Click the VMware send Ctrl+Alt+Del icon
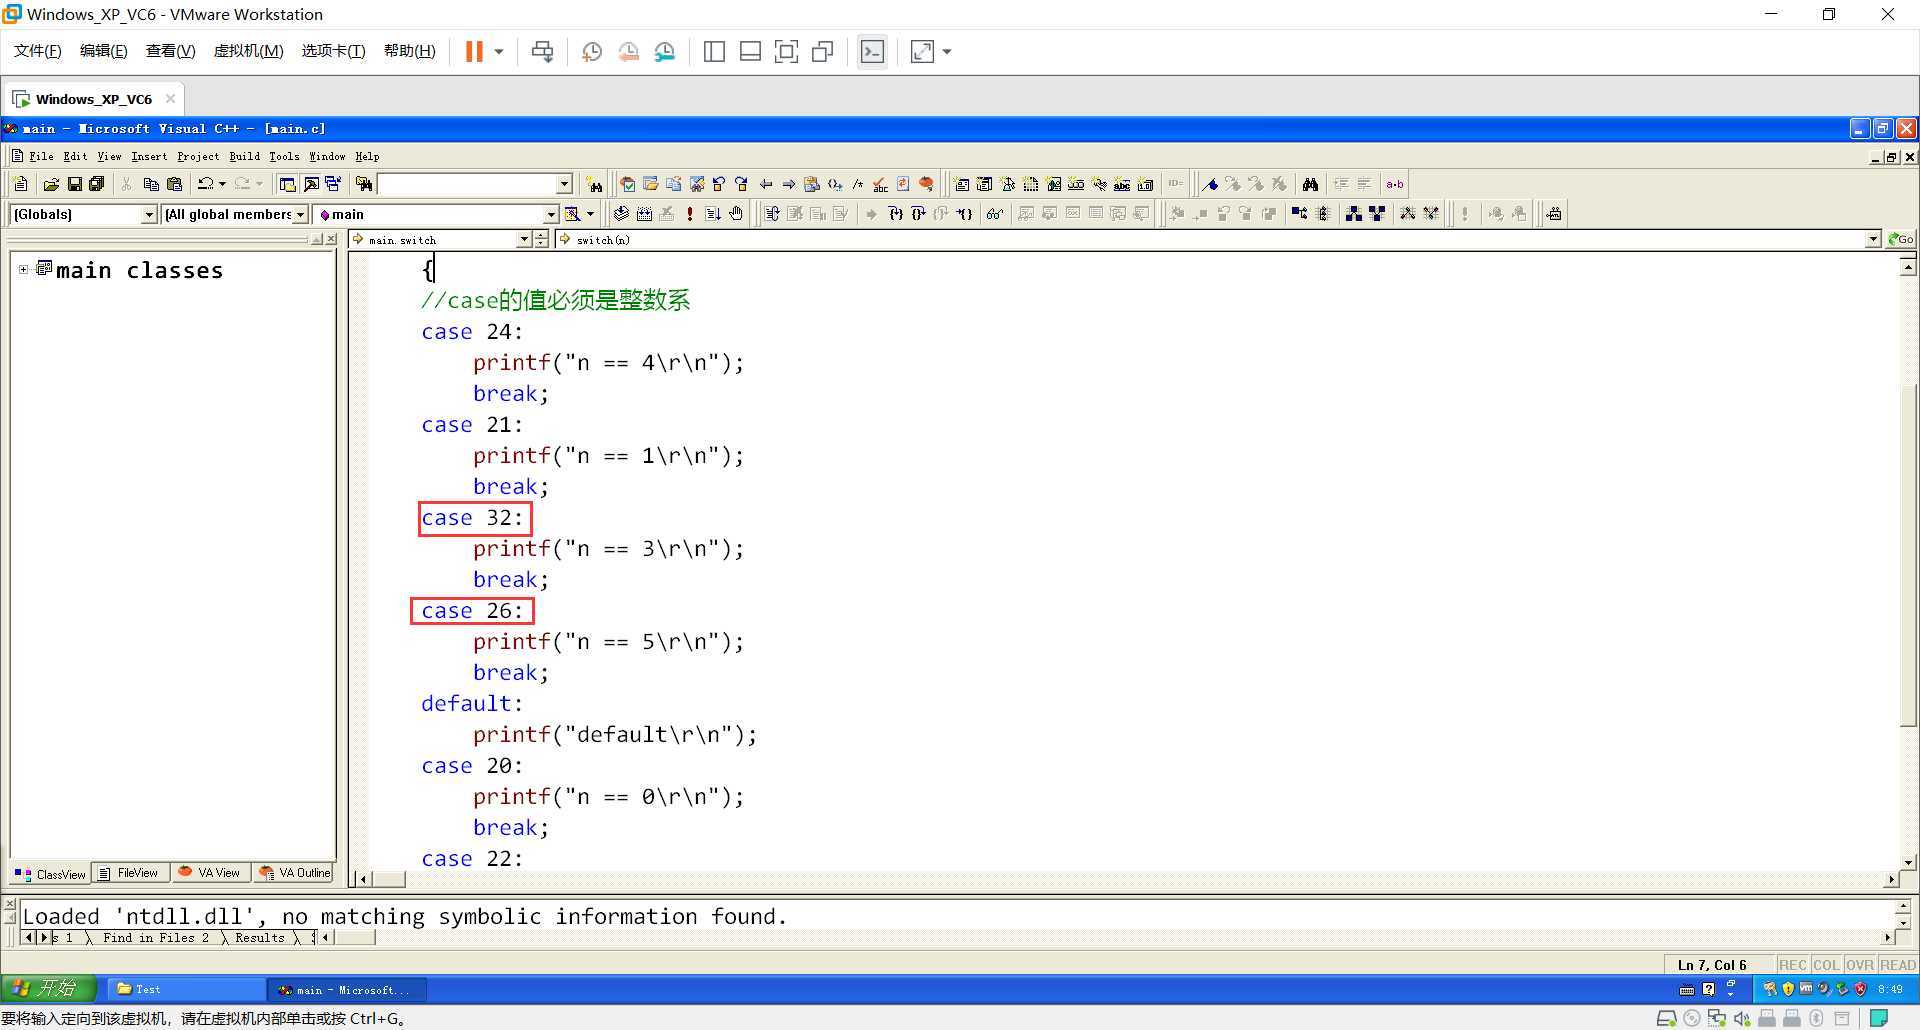 point(543,52)
